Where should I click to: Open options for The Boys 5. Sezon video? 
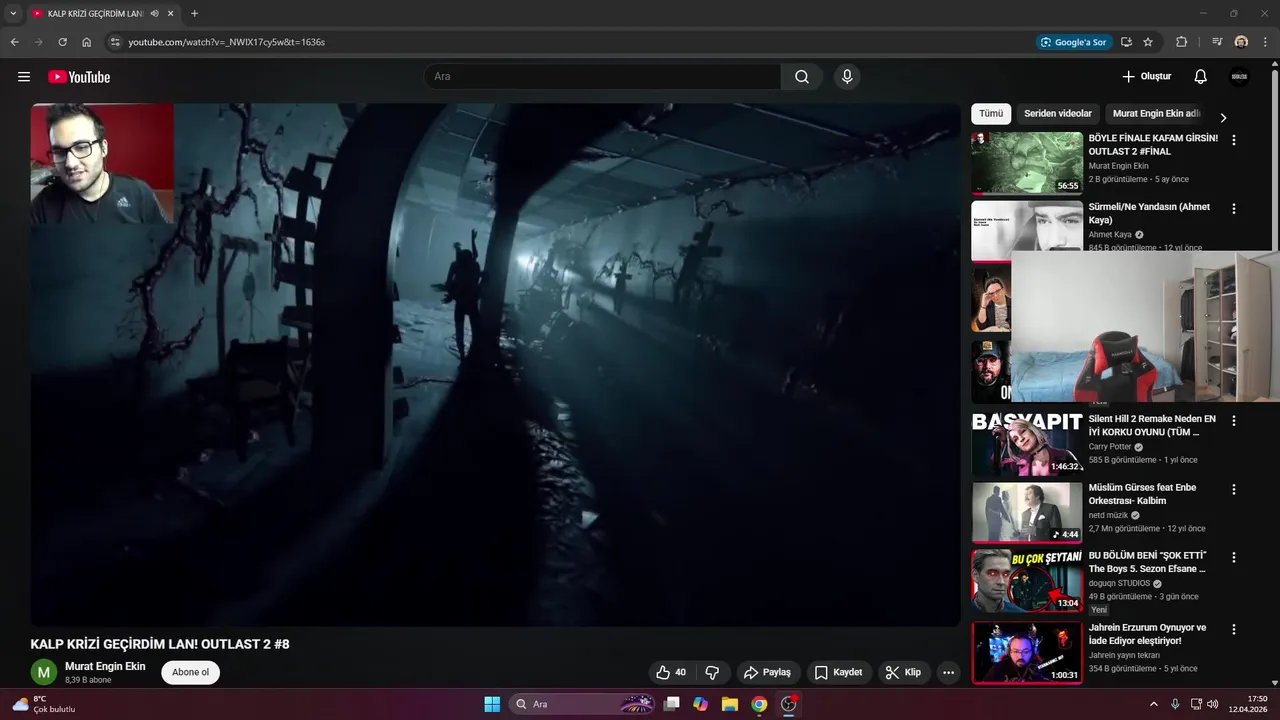(1234, 557)
